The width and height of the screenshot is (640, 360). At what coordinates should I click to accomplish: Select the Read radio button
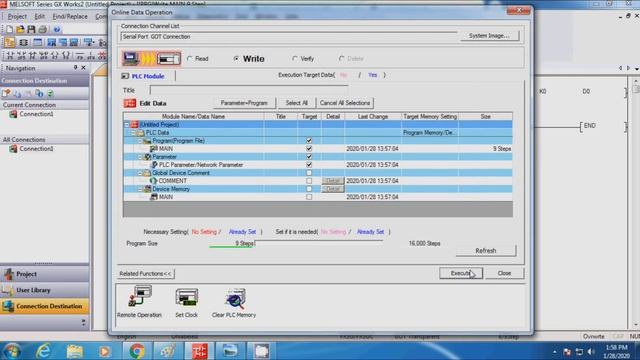190,59
